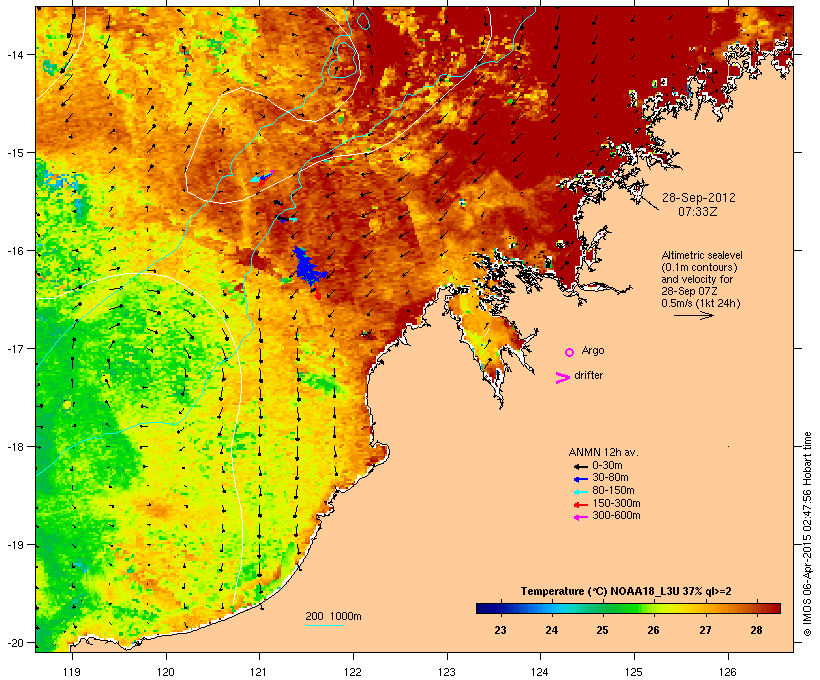This screenshot has height=680, width=820.
Task: Click the colorbar value 26
Action: [x=653, y=630]
